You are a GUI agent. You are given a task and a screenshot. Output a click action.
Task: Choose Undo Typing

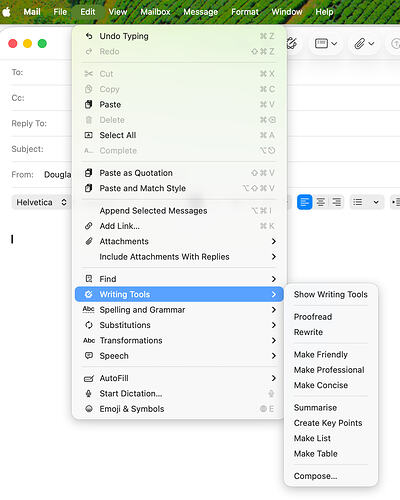(179, 36)
